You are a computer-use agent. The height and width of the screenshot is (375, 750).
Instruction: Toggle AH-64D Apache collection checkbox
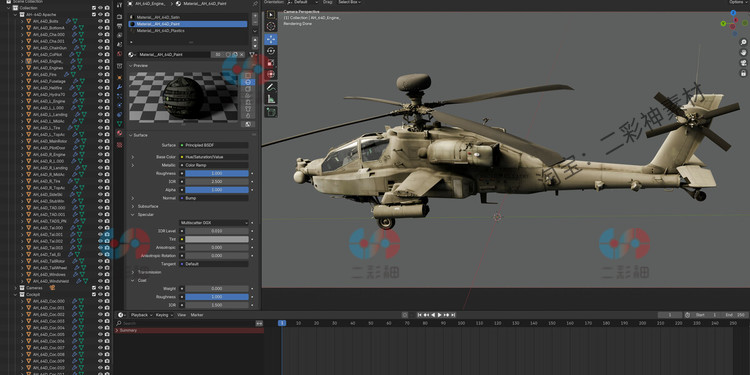click(x=94, y=14)
